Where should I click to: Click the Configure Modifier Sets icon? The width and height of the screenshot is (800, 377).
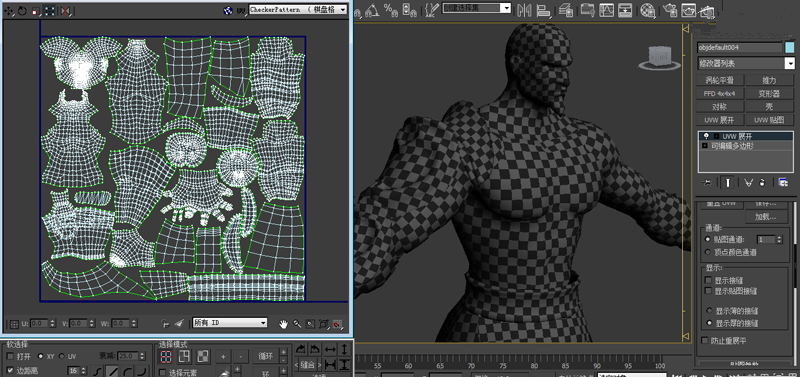[x=784, y=182]
